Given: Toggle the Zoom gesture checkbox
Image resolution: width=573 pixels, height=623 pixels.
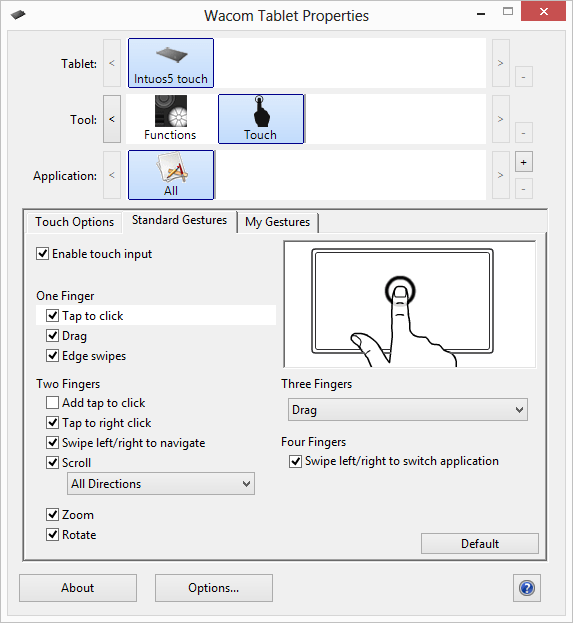Looking at the screenshot, I should click(x=52, y=515).
